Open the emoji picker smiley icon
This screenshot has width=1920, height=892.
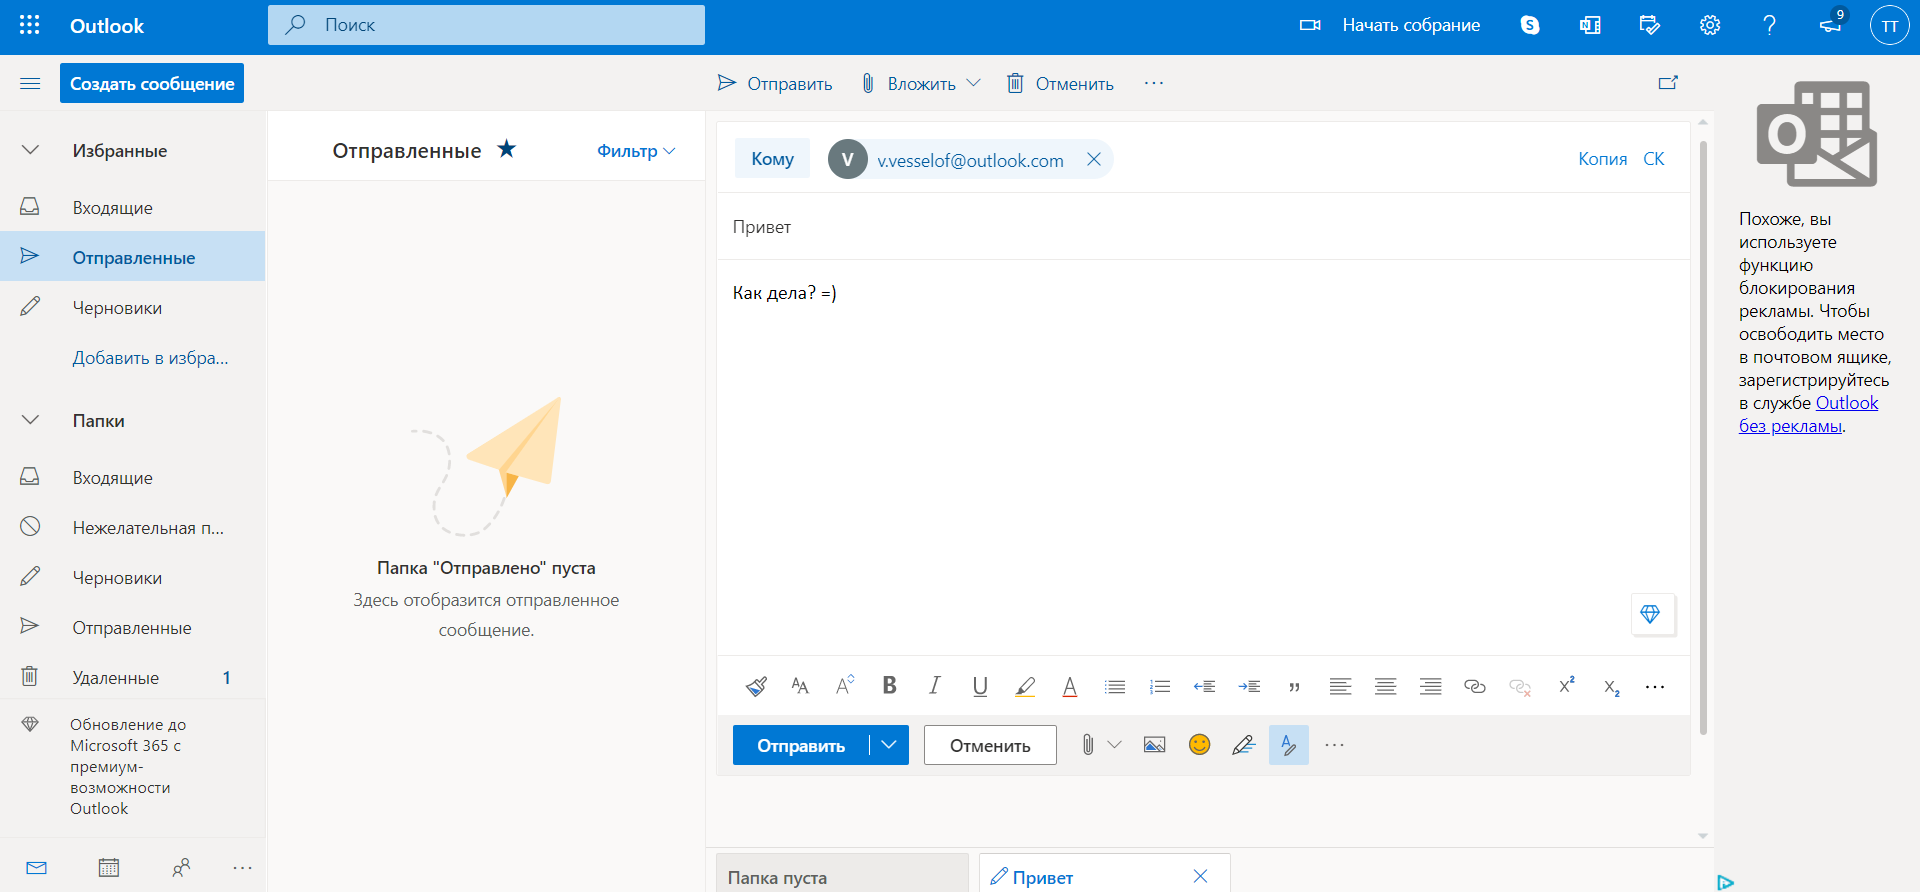[x=1199, y=745]
